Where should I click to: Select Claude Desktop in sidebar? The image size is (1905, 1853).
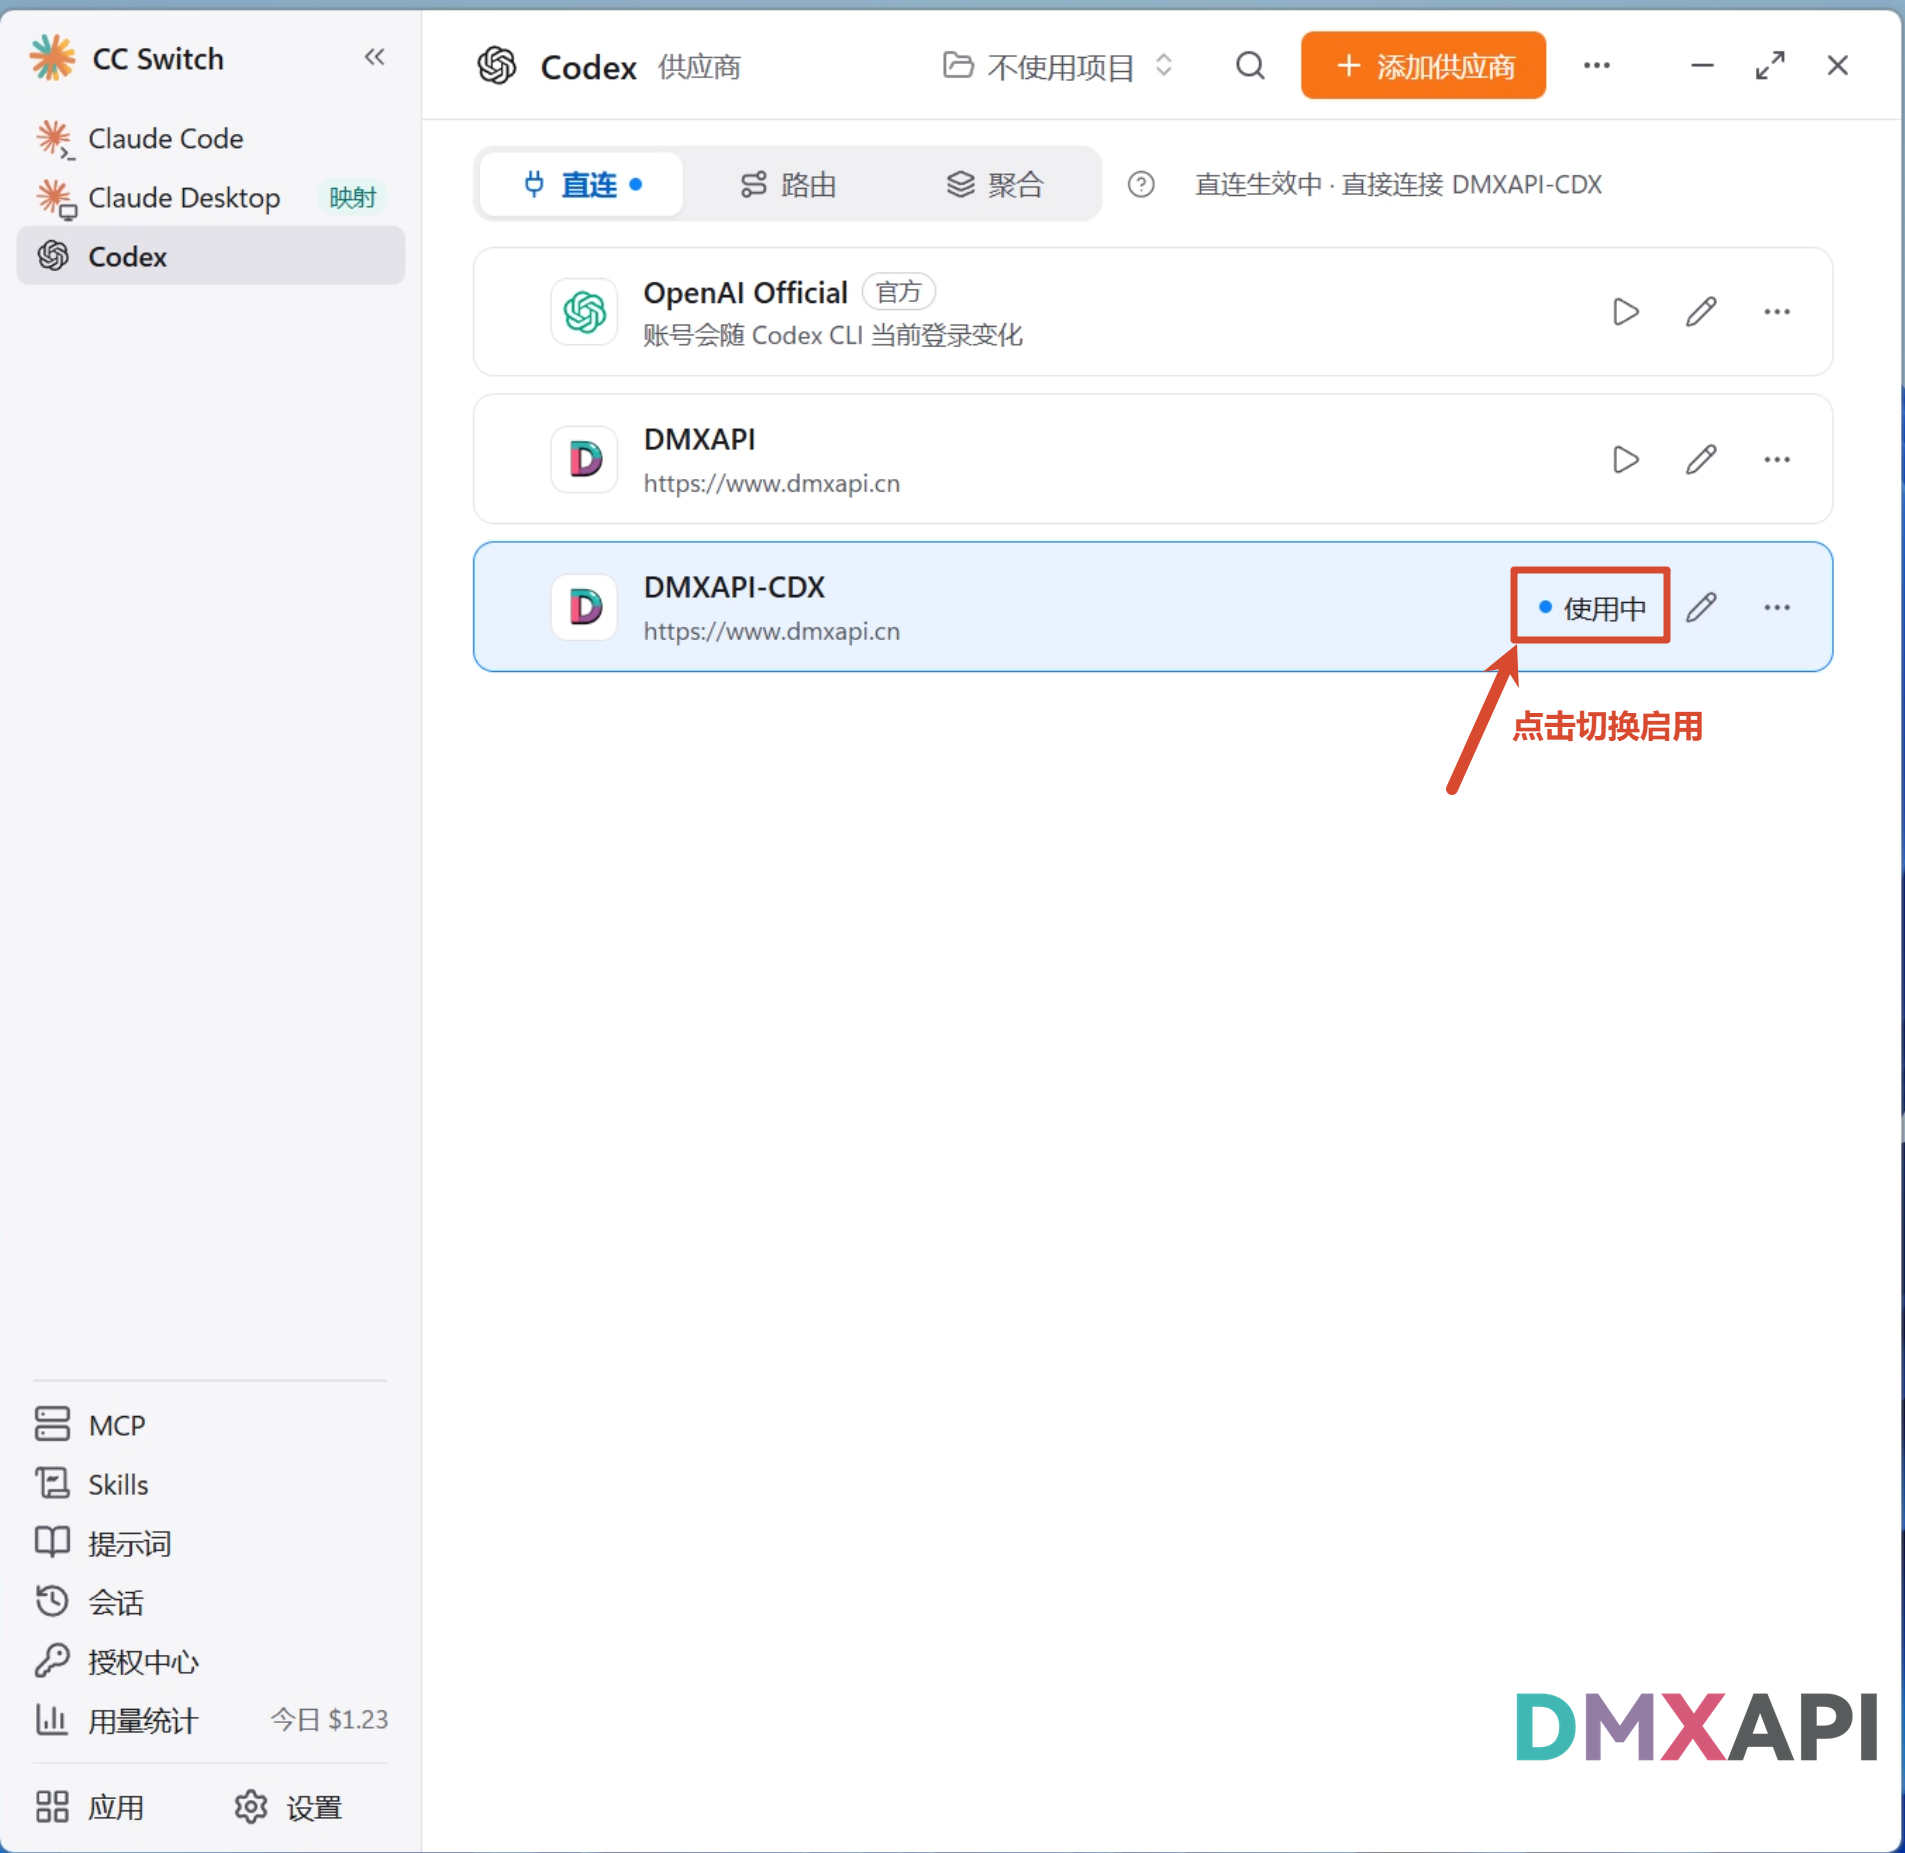click(210, 197)
